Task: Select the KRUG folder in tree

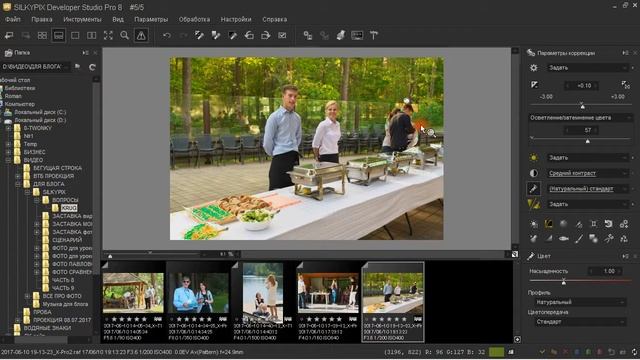Action: pos(69,208)
